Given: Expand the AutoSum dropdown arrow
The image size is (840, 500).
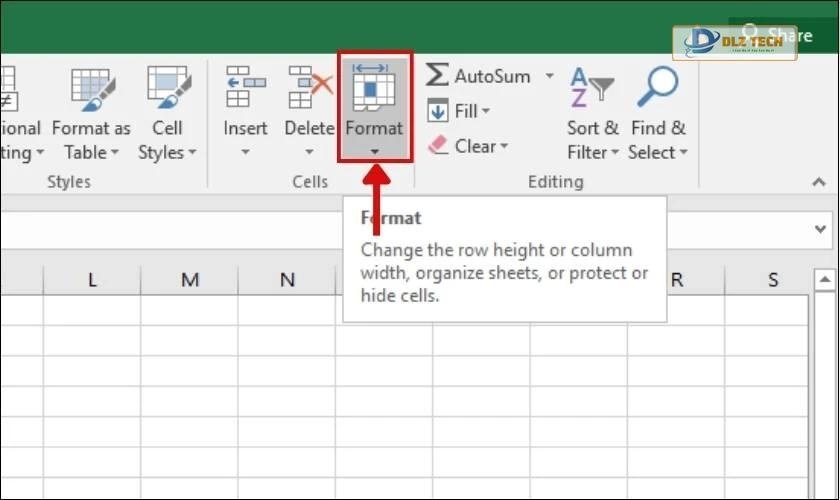Looking at the screenshot, I should (549, 76).
